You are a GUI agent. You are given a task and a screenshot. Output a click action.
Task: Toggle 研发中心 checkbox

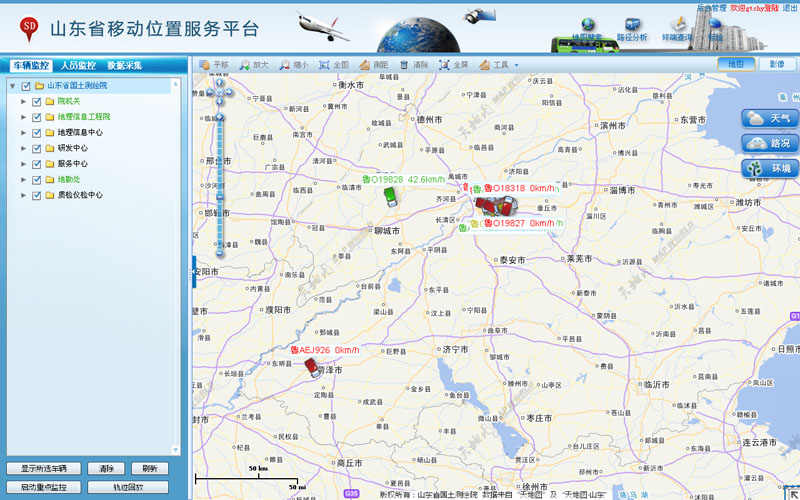pos(36,148)
